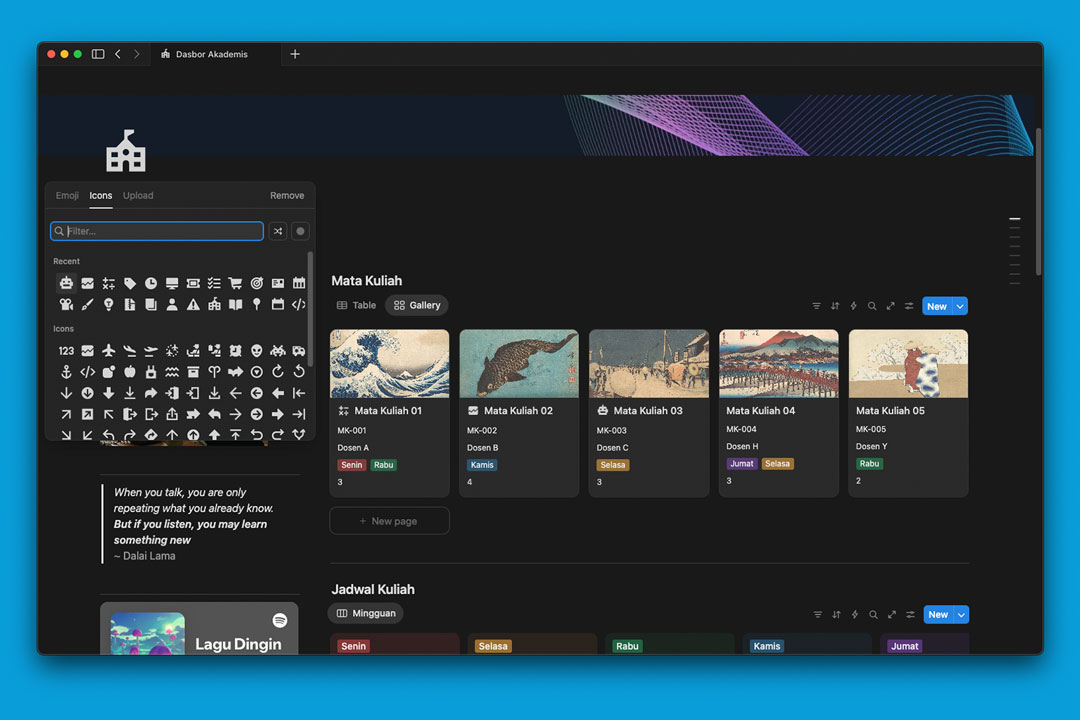Select the open book icon
Screen dimensions: 1080x720
coord(236,304)
